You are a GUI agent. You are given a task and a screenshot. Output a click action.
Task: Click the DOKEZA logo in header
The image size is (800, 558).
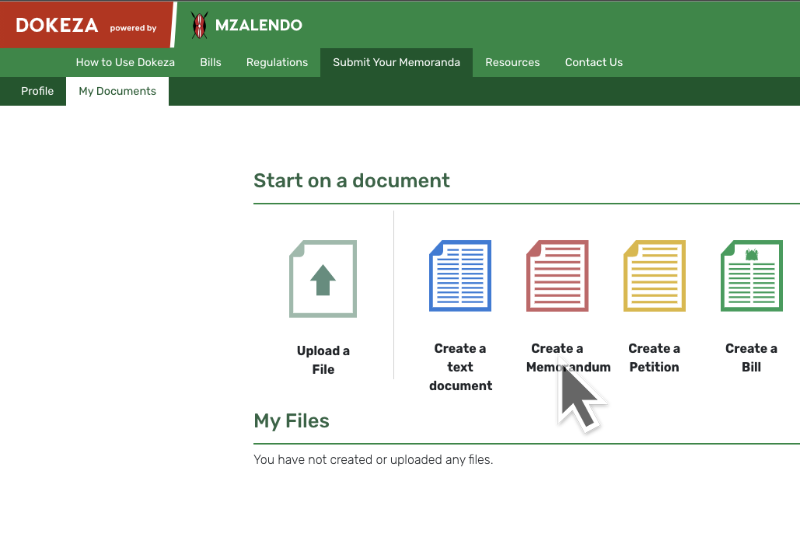56,26
